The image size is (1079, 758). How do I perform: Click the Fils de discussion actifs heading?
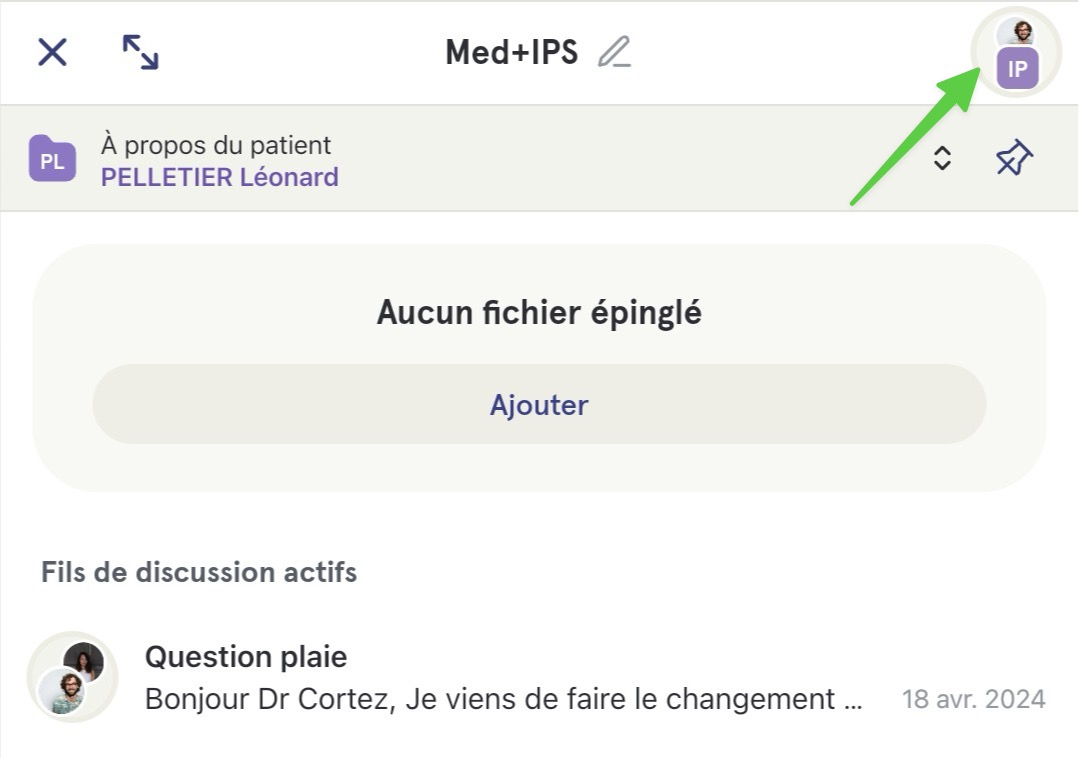click(199, 572)
